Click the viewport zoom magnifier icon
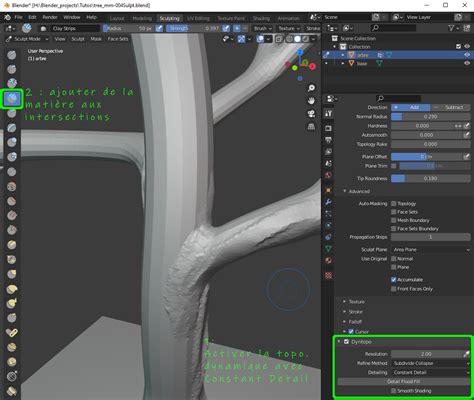The height and width of the screenshot is (400, 474). 311,88
